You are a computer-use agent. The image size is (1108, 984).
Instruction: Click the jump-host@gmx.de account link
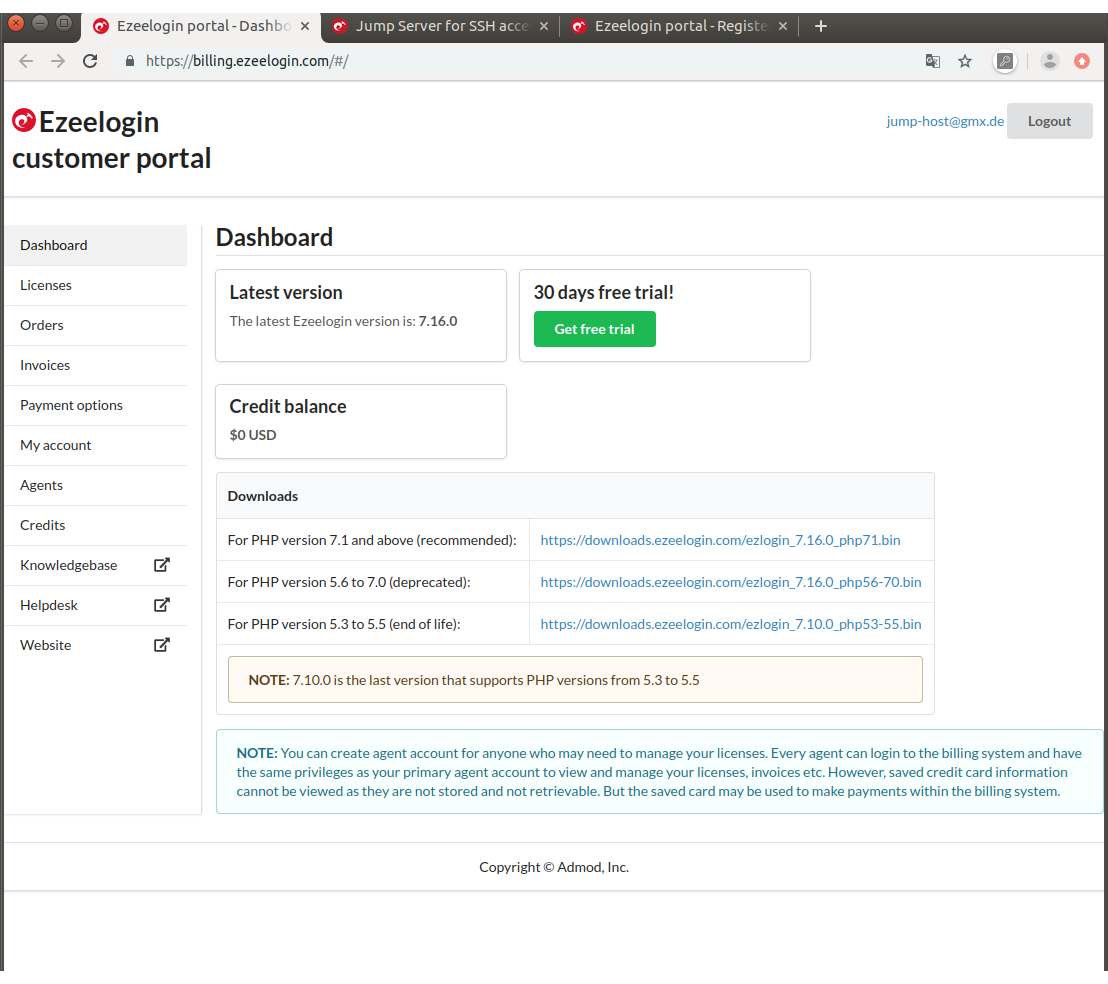[x=944, y=121]
